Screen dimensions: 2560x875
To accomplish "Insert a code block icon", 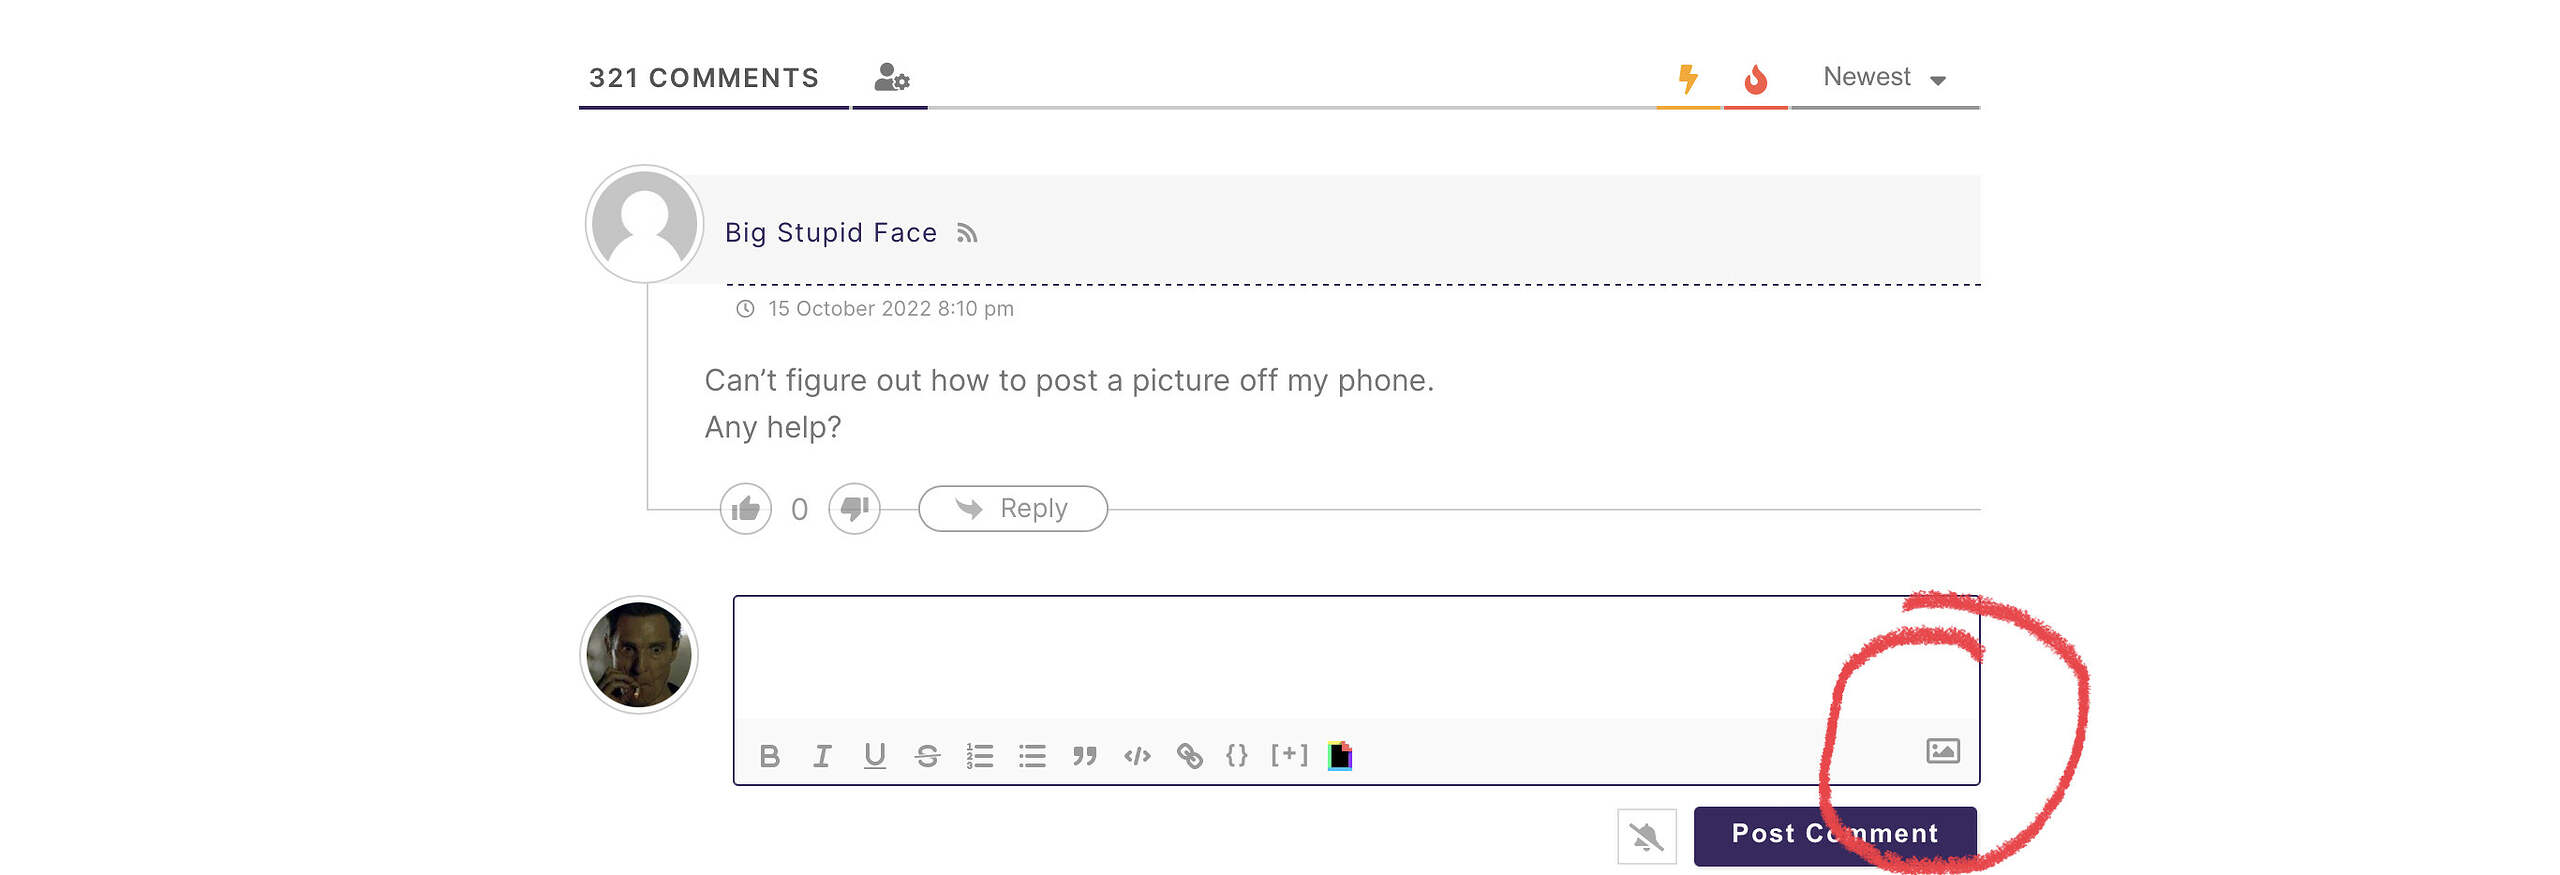I will (x=1137, y=756).
